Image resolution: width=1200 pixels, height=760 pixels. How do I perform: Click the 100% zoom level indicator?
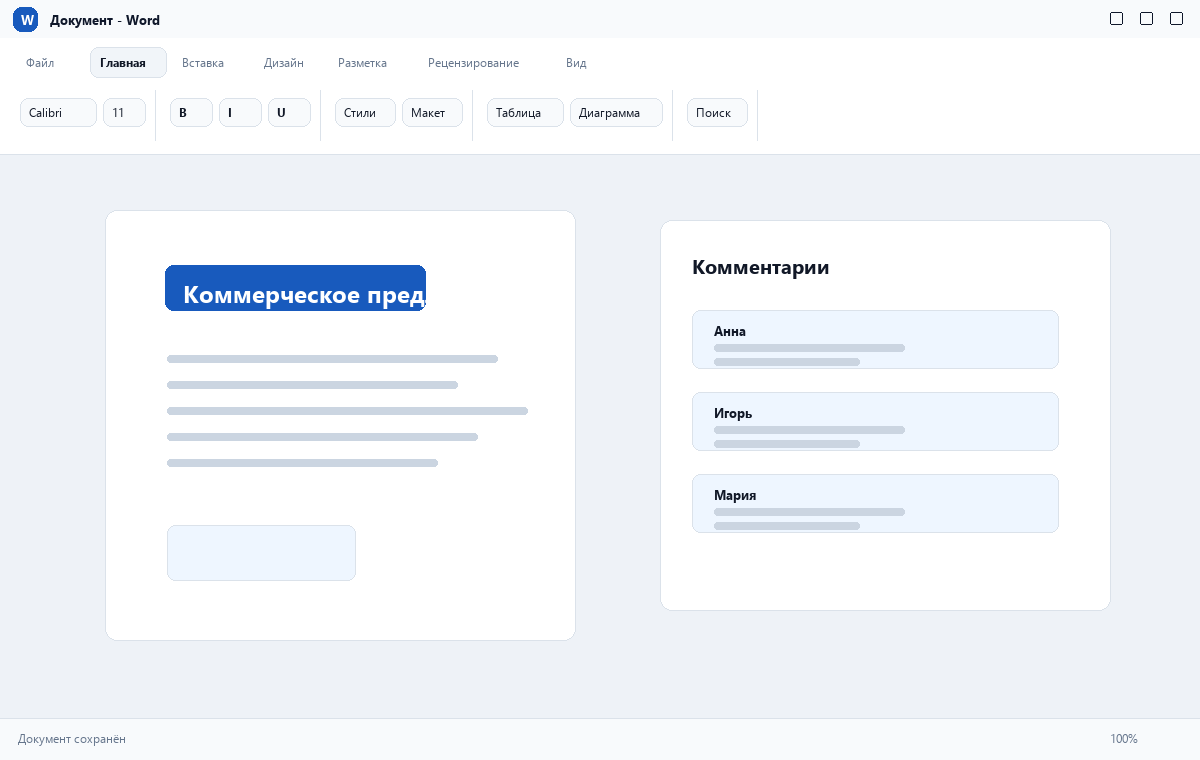point(1124,739)
